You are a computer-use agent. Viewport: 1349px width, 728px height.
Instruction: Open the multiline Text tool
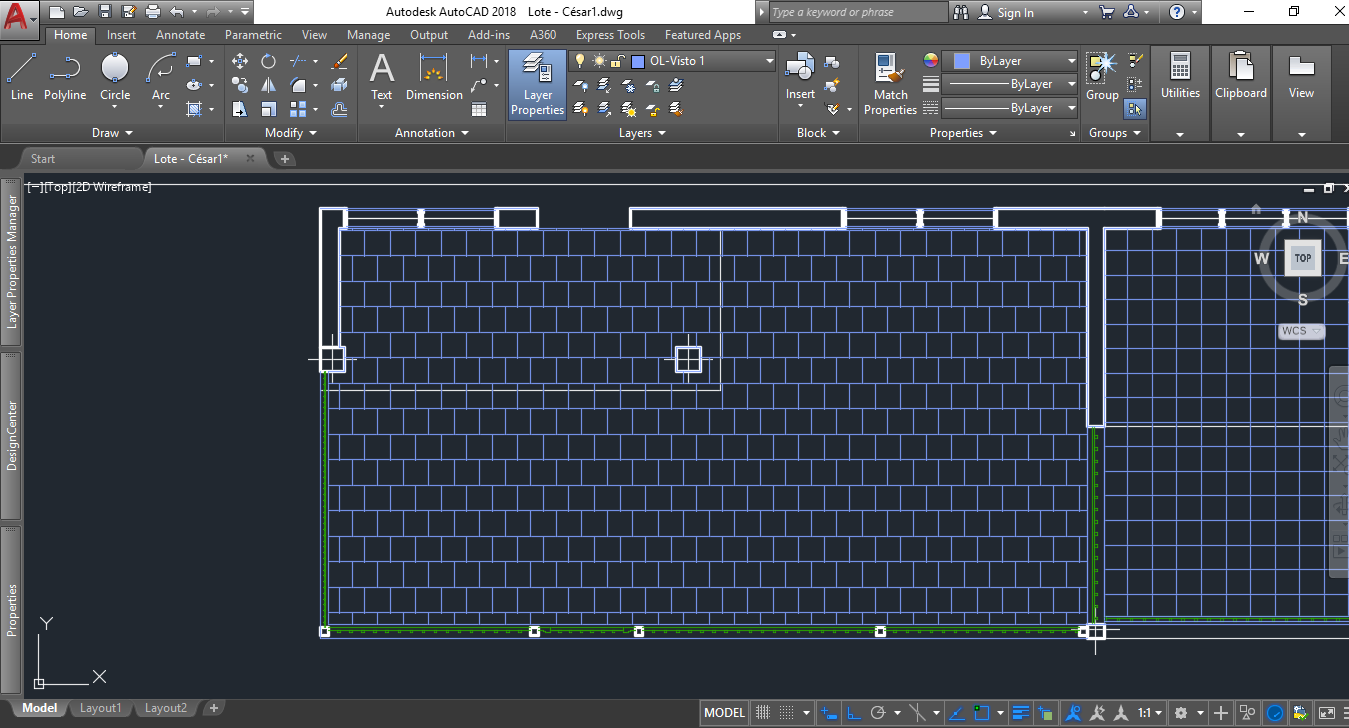382,77
